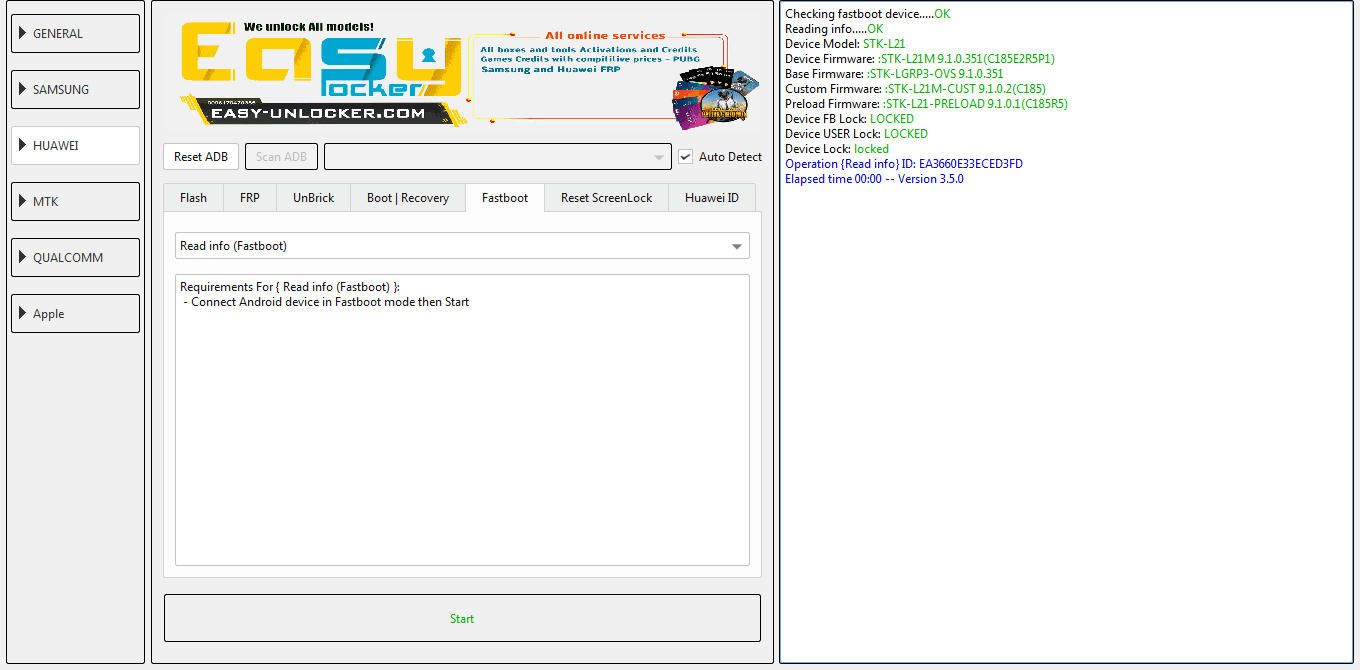Click the Reset ADB button
Image resolution: width=1360 pixels, height=670 pixels.
click(x=201, y=157)
